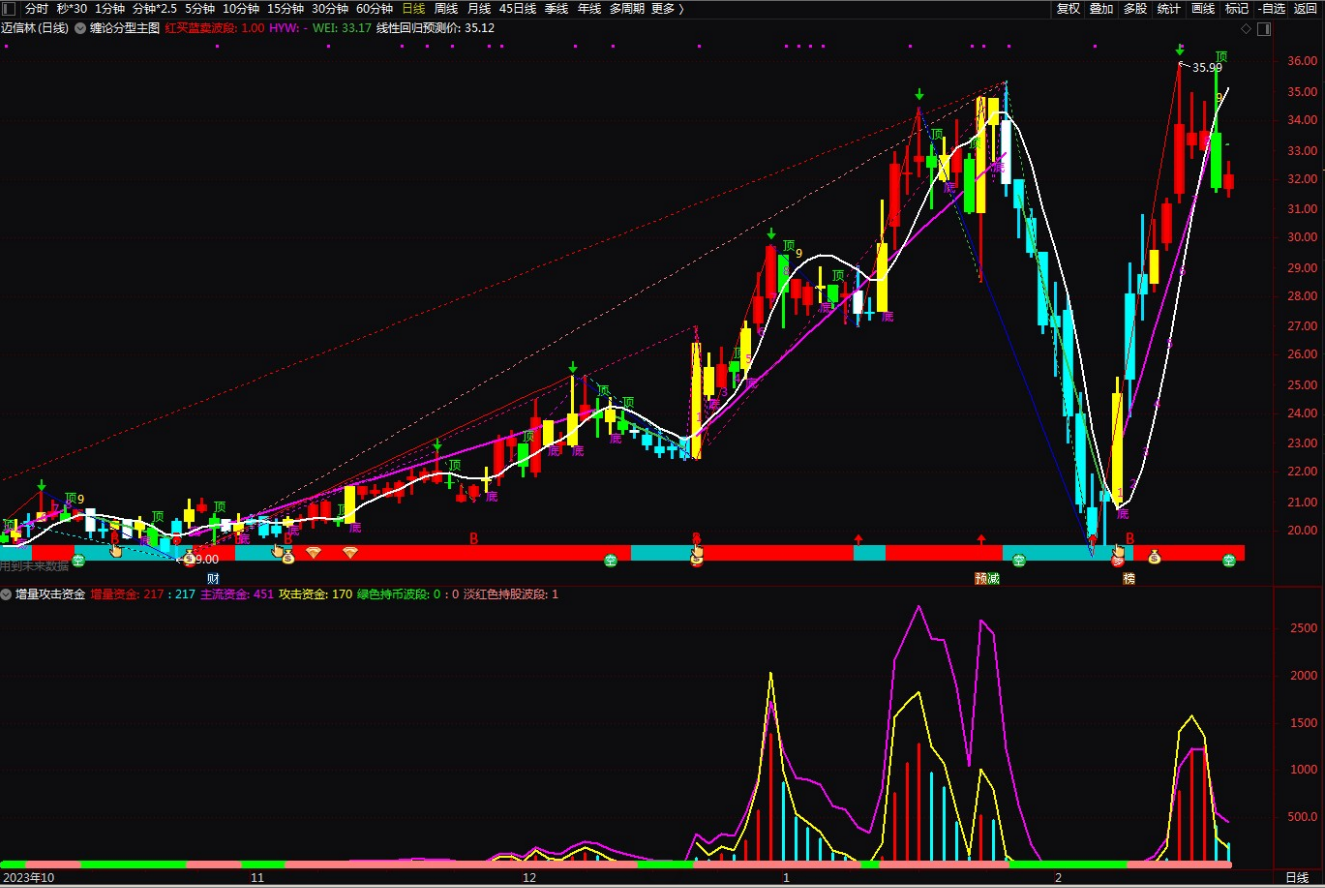Select the 5分钟 period tab
This screenshot has width=1325, height=888.
[200, 8]
